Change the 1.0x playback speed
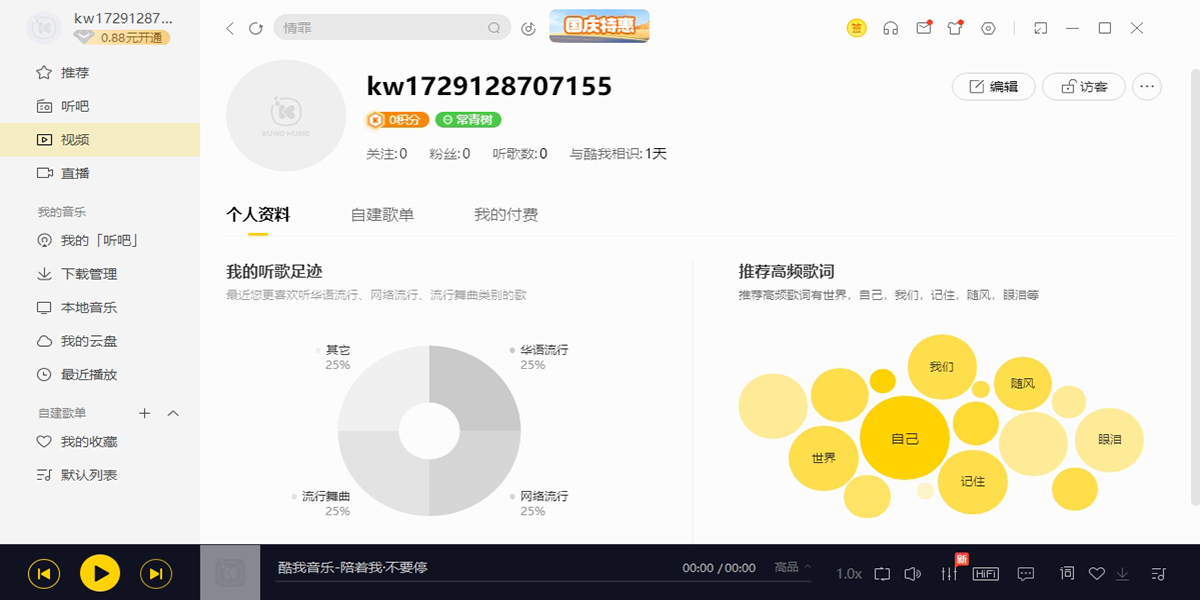Image resolution: width=1200 pixels, height=600 pixels. coord(848,573)
